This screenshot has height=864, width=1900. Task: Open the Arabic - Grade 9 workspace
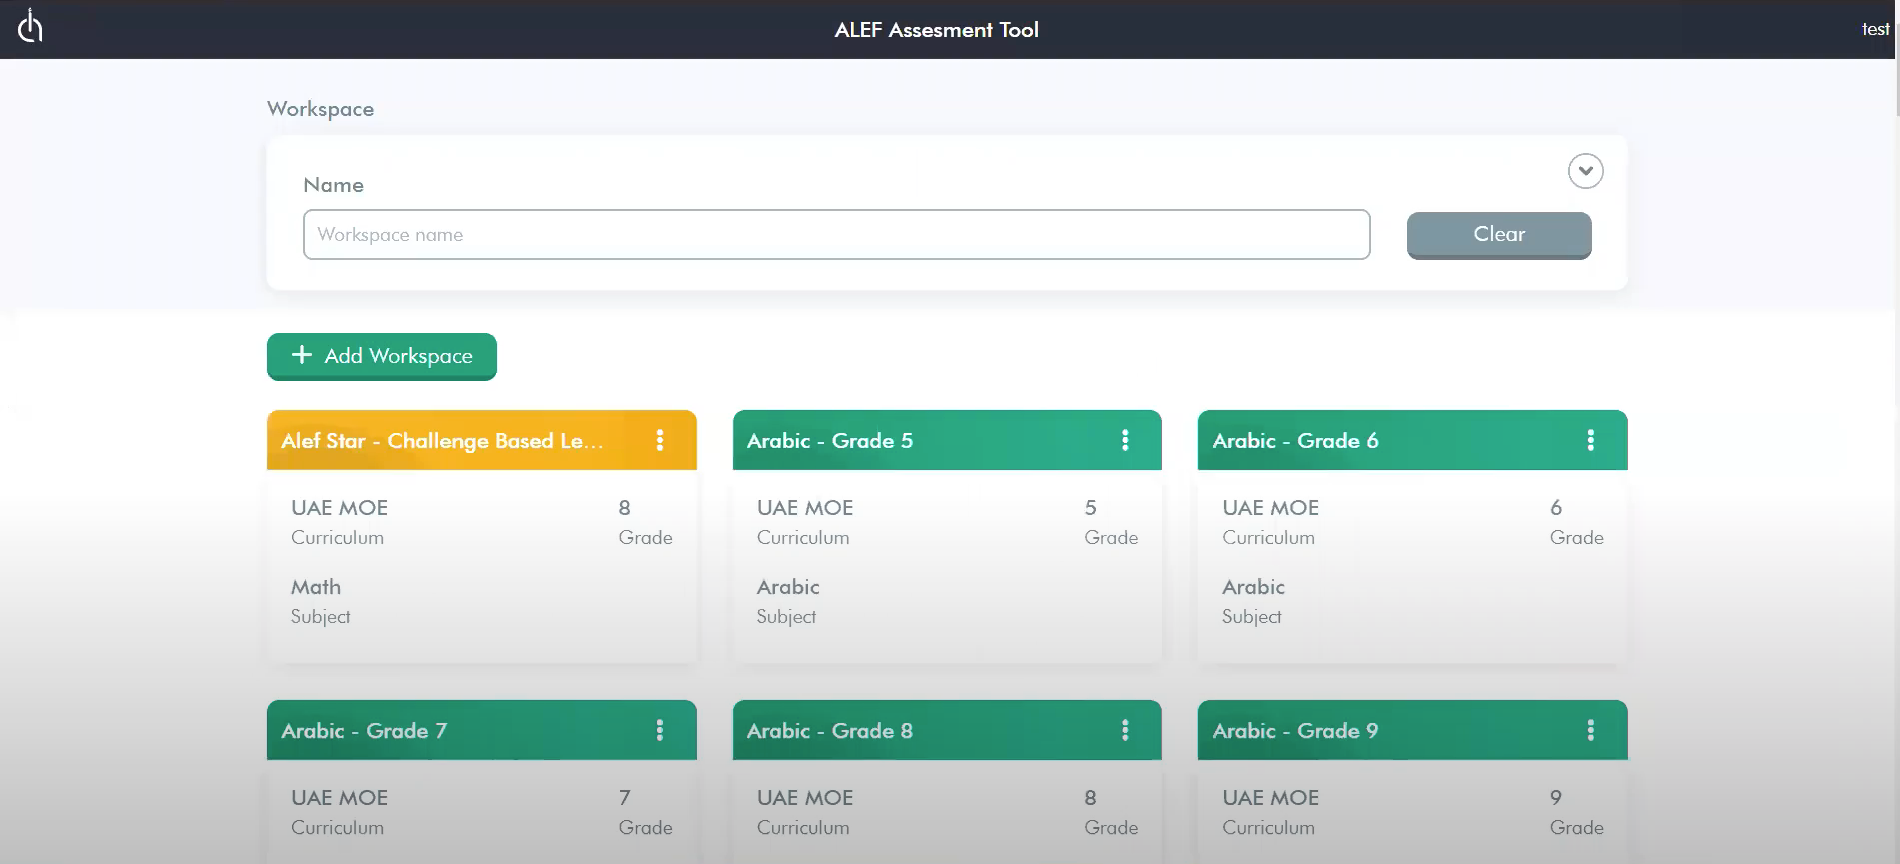1295,731
